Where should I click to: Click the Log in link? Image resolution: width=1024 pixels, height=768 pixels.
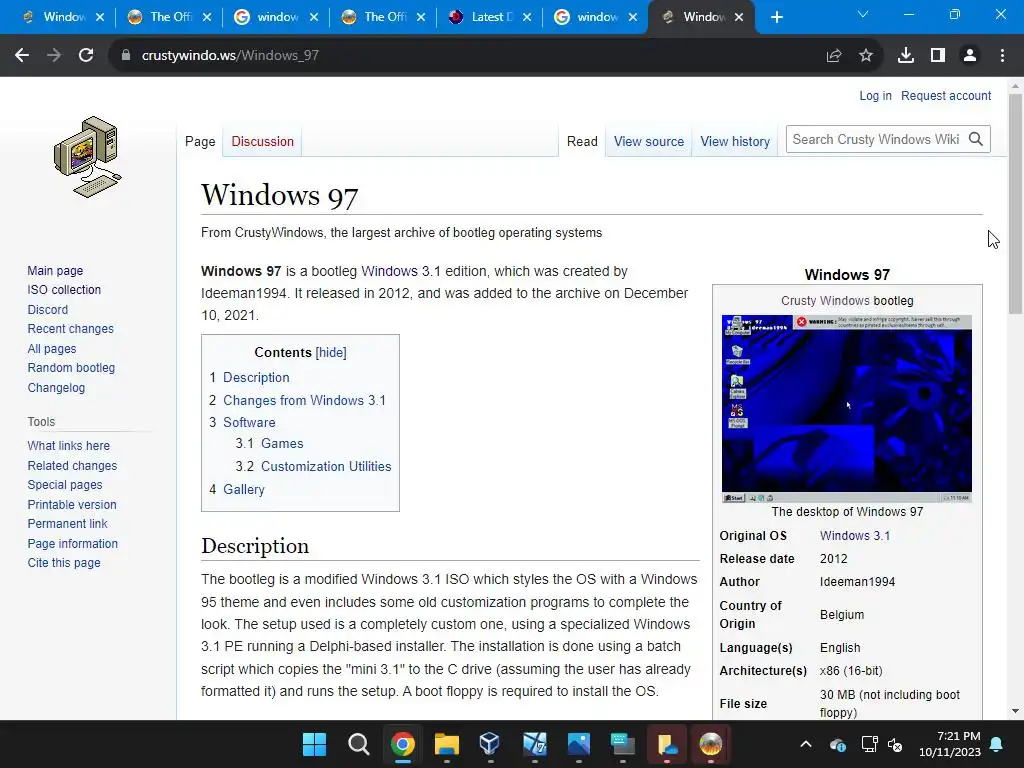pyautogui.click(x=875, y=95)
